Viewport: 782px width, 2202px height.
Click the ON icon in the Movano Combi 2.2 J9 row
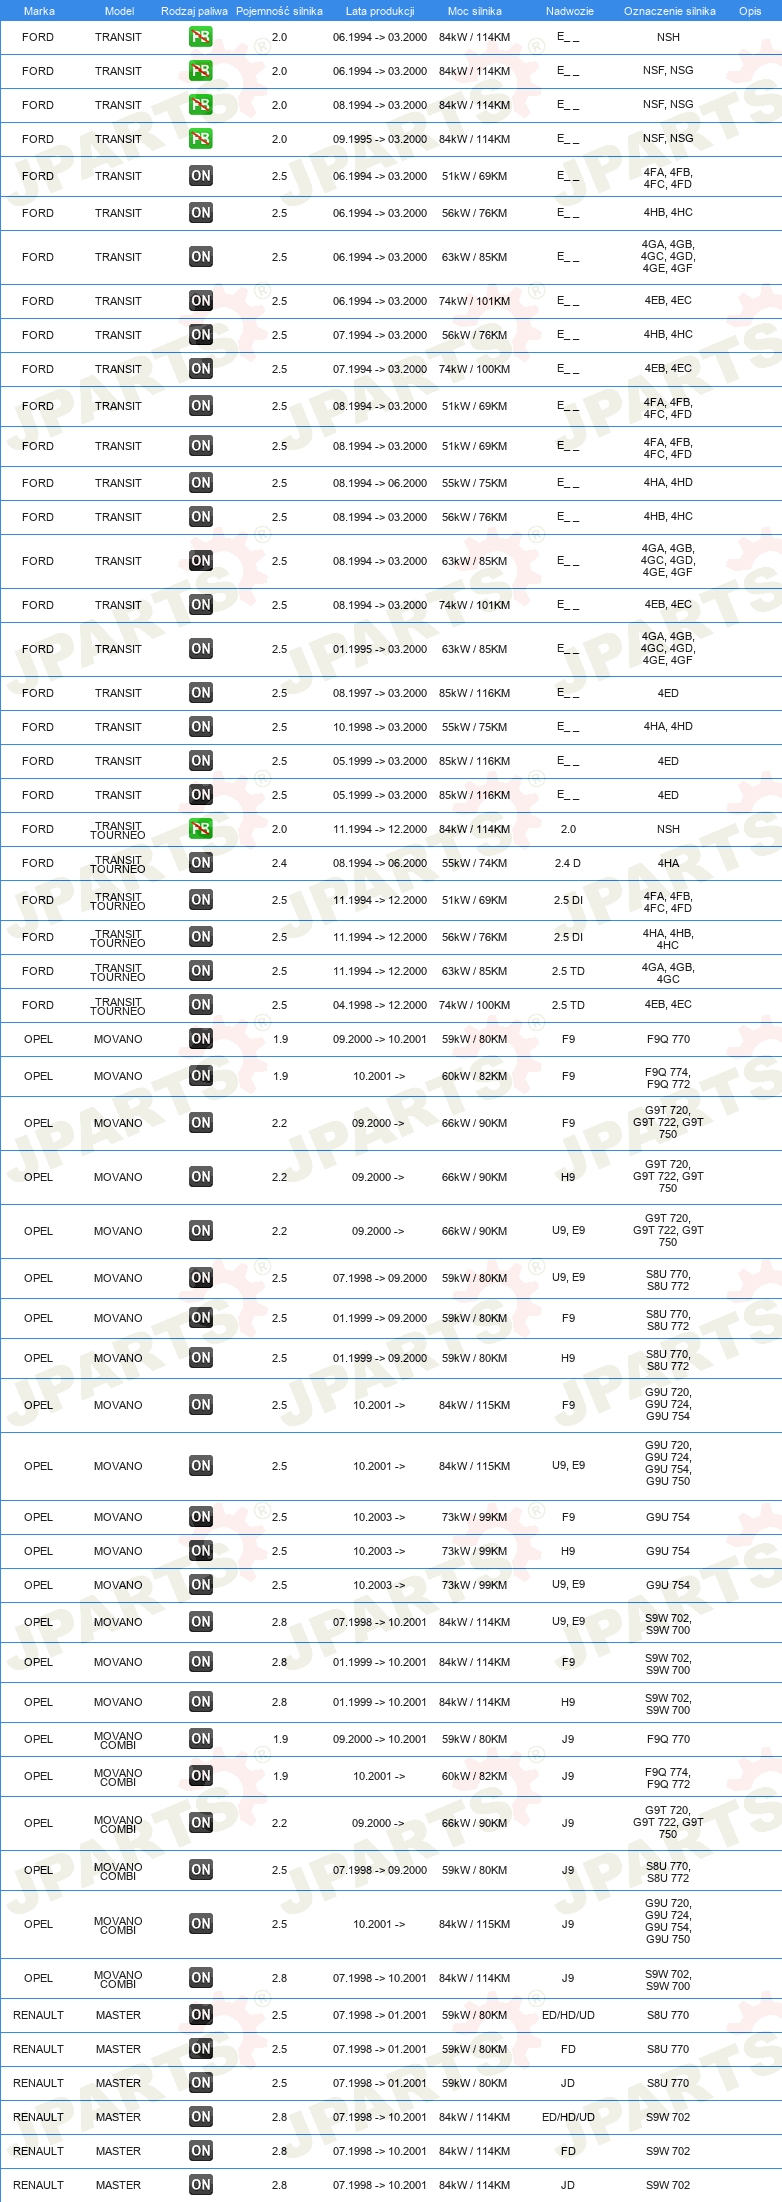[x=201, y=1823]
